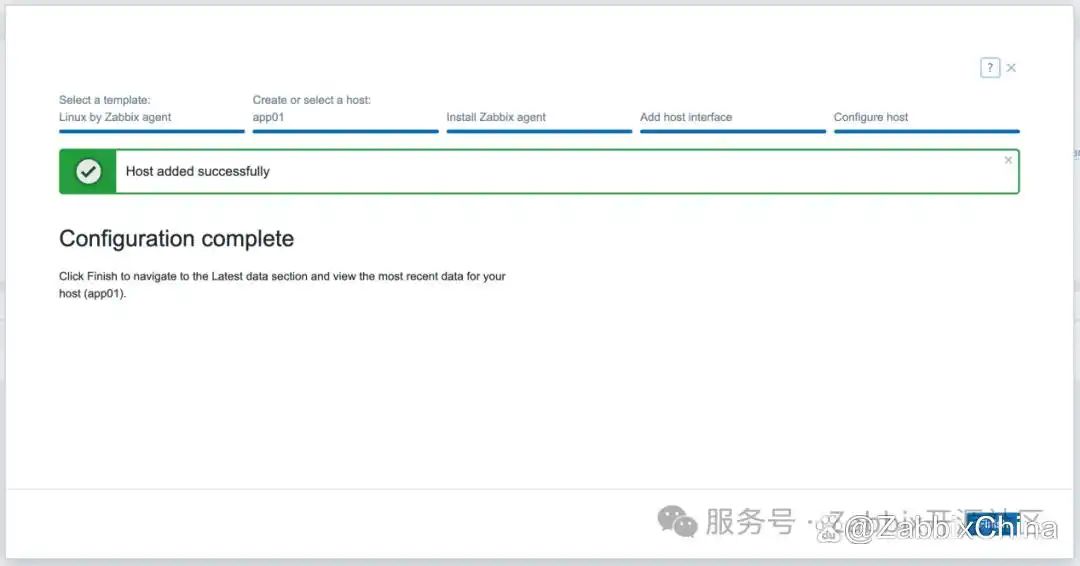Click the green success checkmark icon
This screenshot has width=1080, height=566.
click(88, 171)
